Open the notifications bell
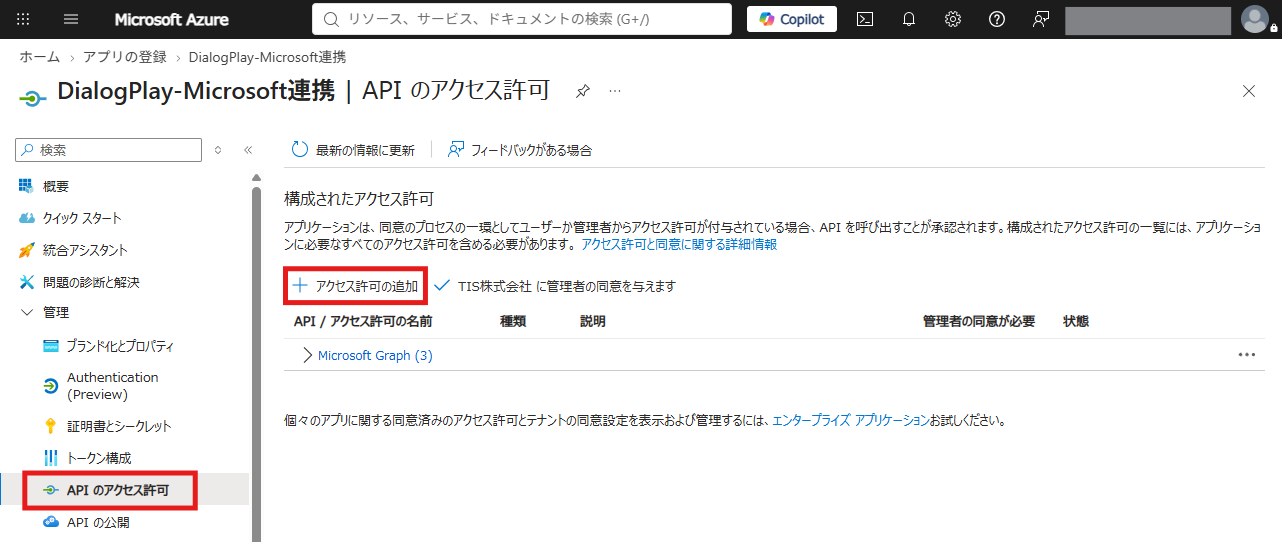1282x542 pixels. [x=909, y=19]
